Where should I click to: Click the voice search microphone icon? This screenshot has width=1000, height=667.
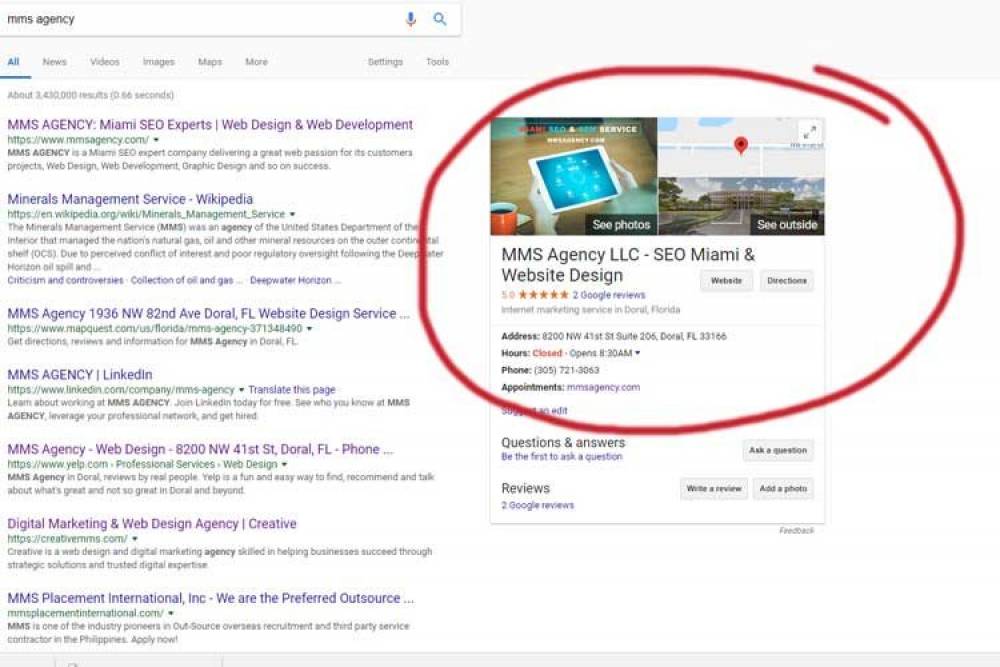click(411, 19)
